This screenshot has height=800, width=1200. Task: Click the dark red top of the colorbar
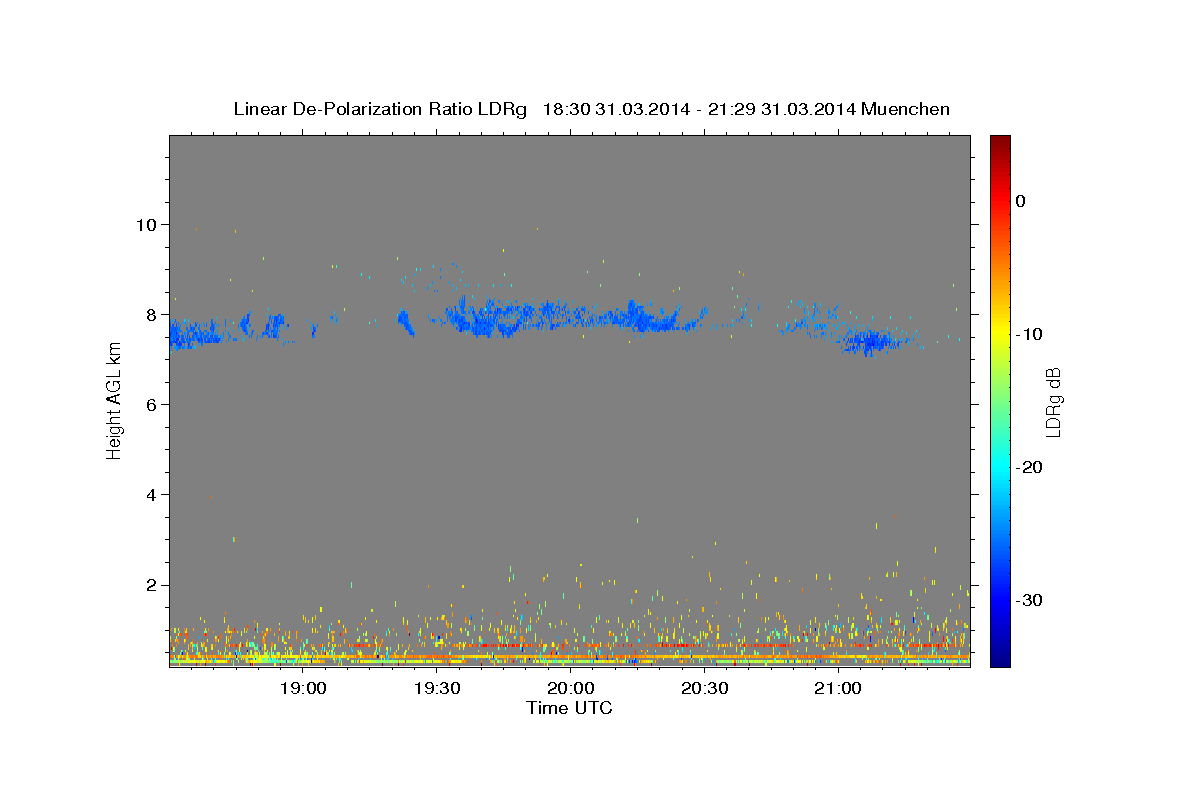tap(1000, 142)
